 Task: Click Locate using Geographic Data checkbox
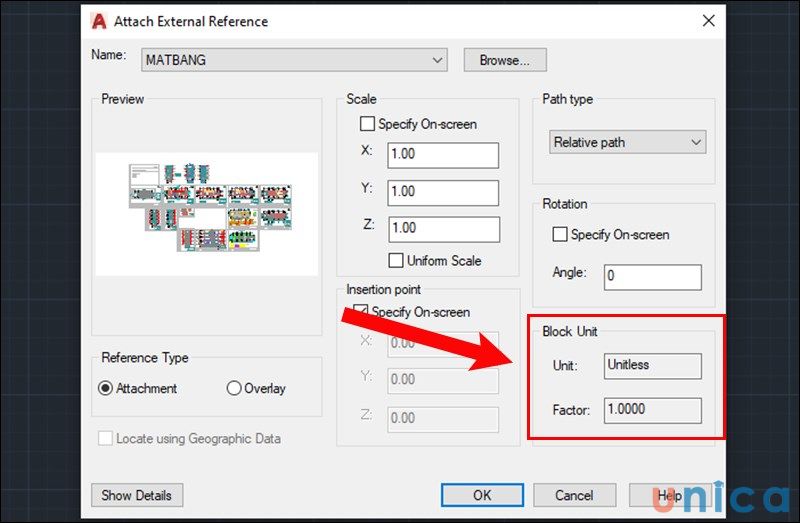coord(105,438)
